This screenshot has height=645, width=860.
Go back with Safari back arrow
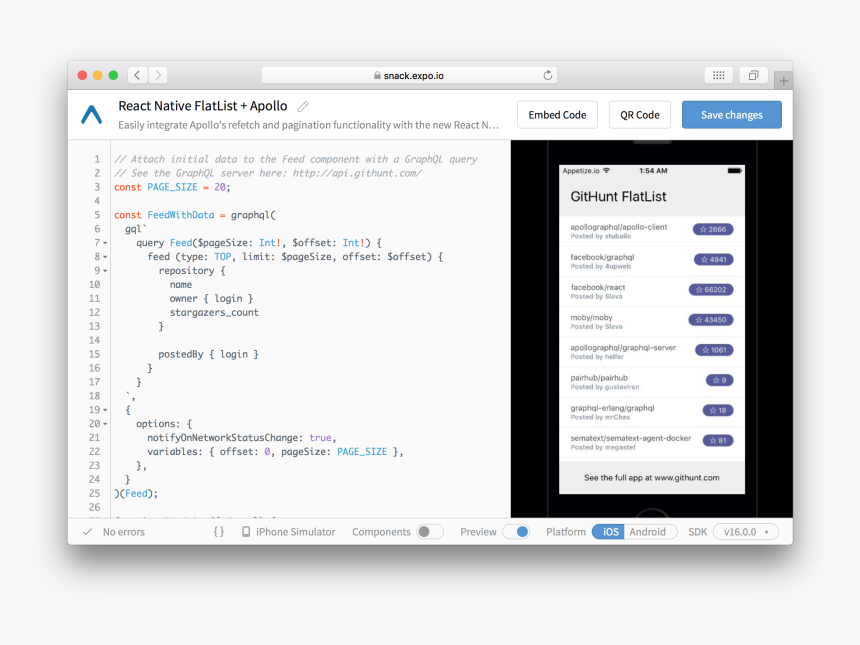click(x=138, y=75)
